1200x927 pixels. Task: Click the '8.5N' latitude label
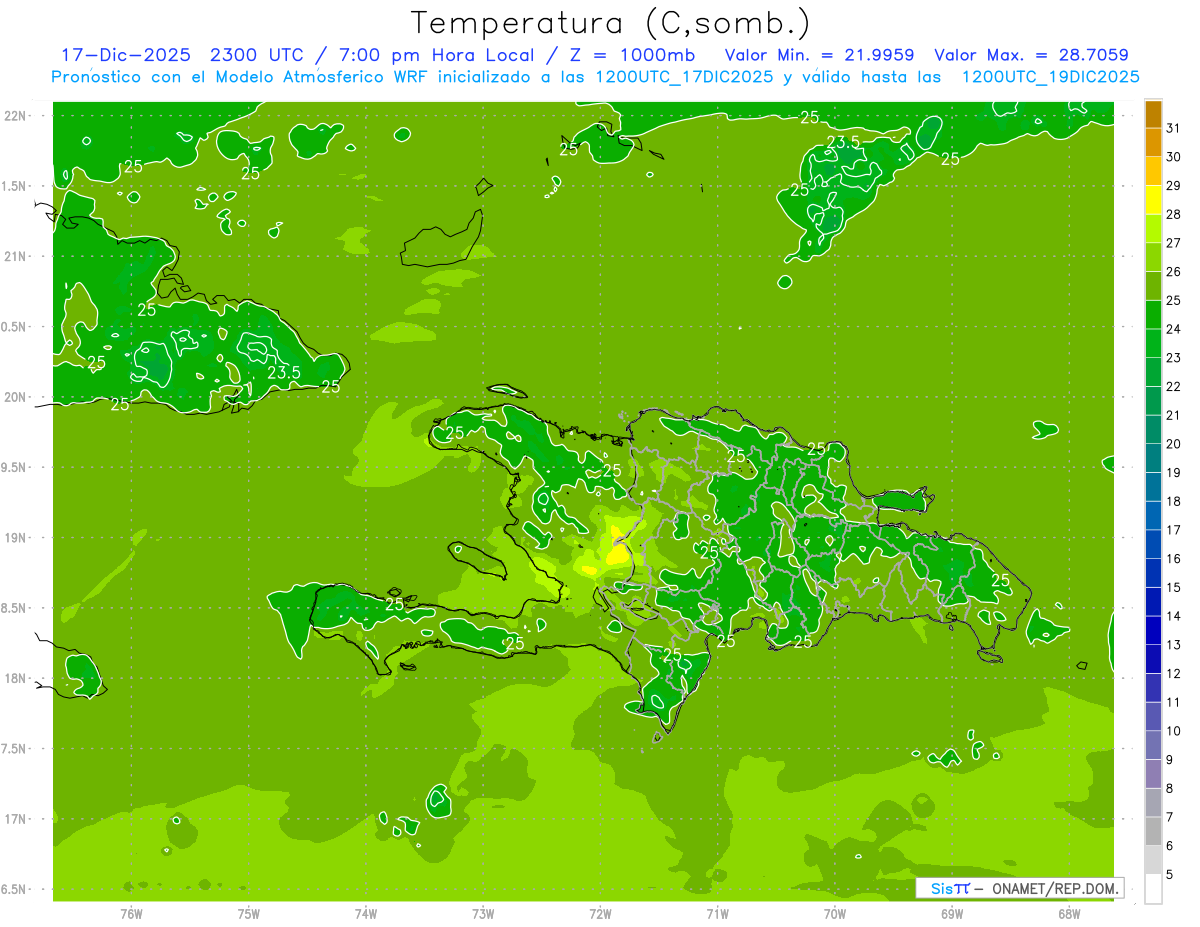[15, 608]
